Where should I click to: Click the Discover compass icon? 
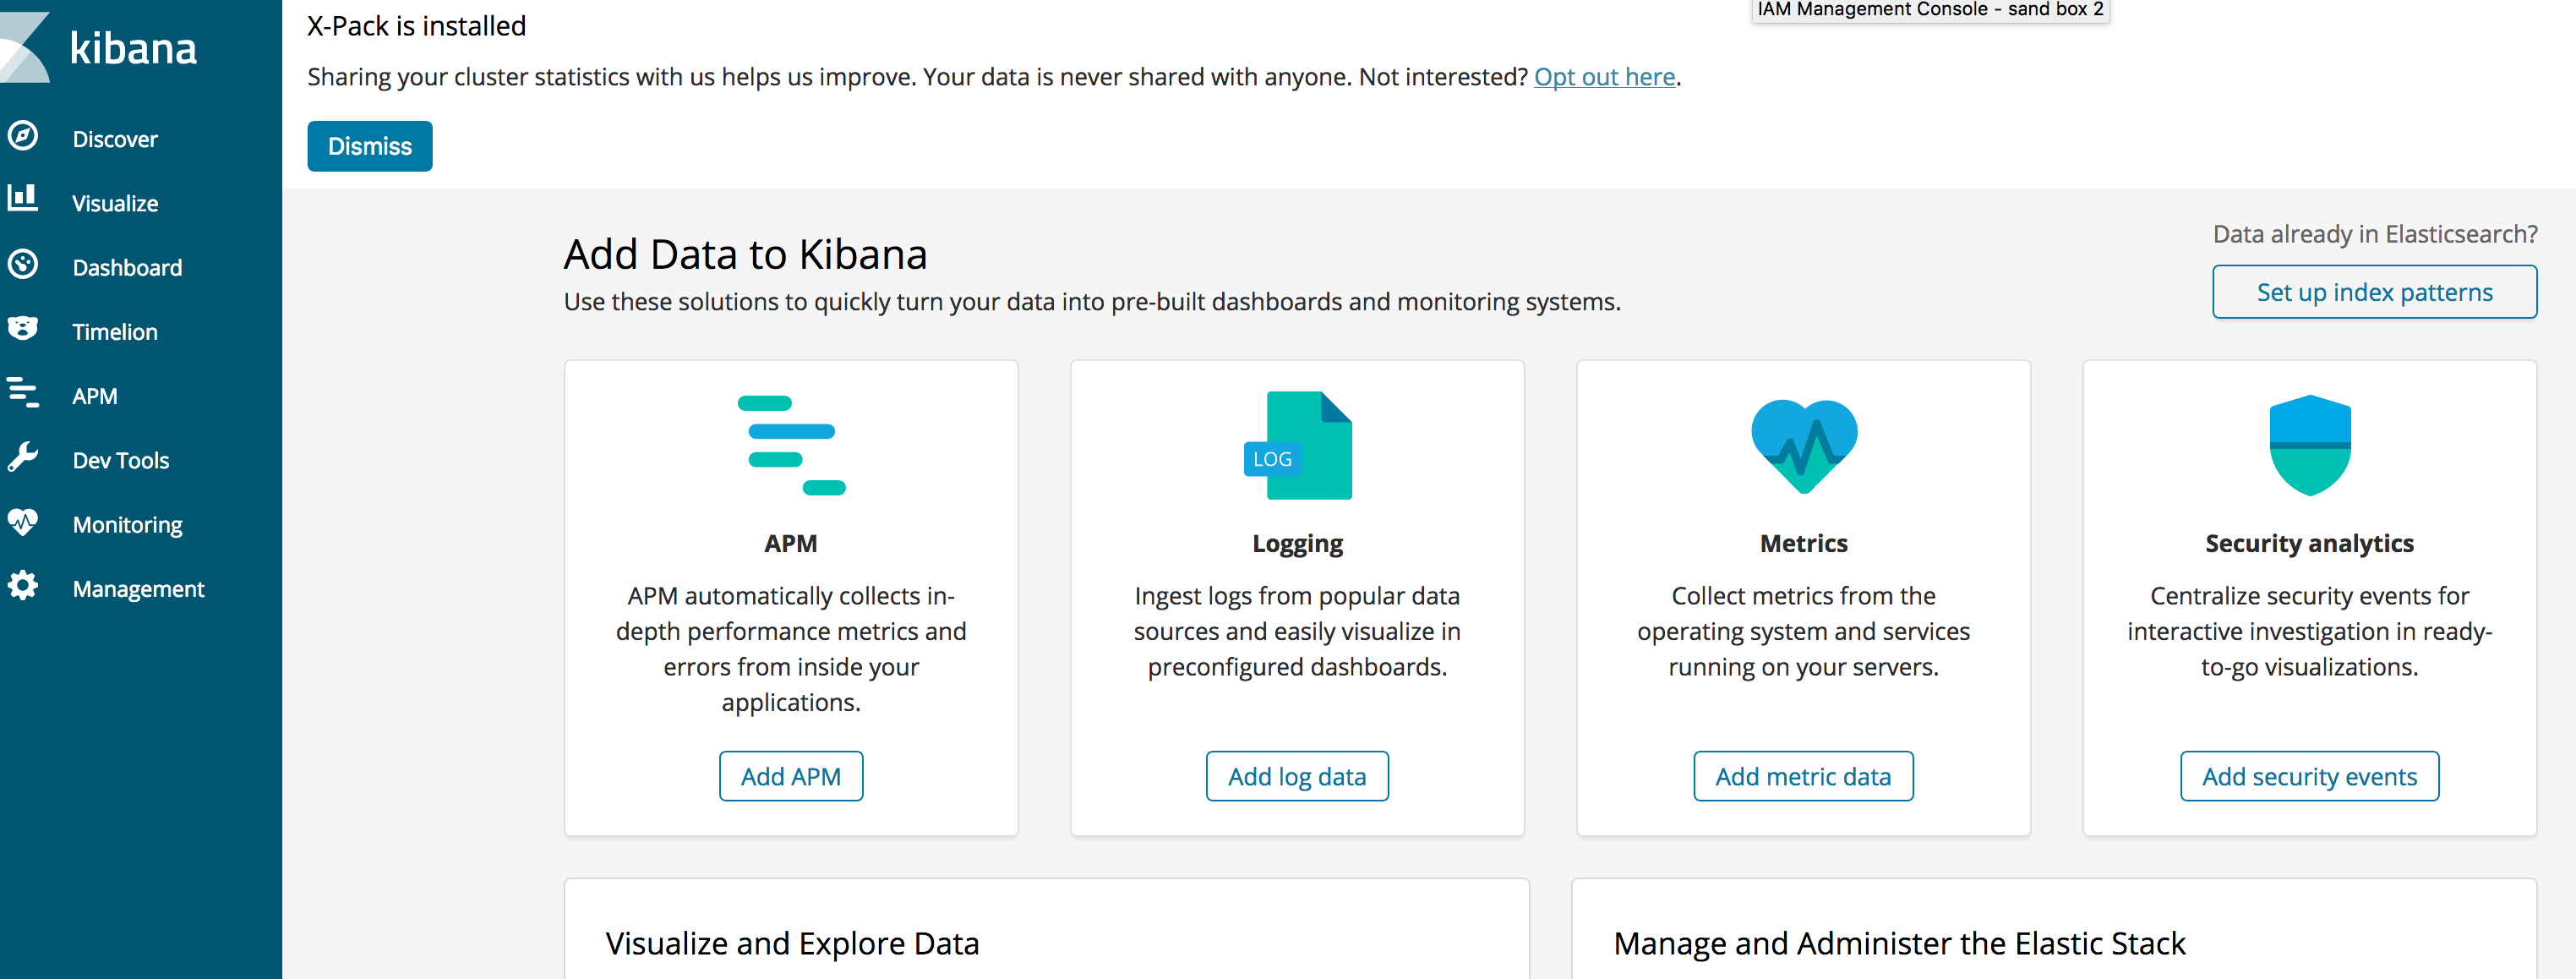pyautogui.click(x=23, y=136)
